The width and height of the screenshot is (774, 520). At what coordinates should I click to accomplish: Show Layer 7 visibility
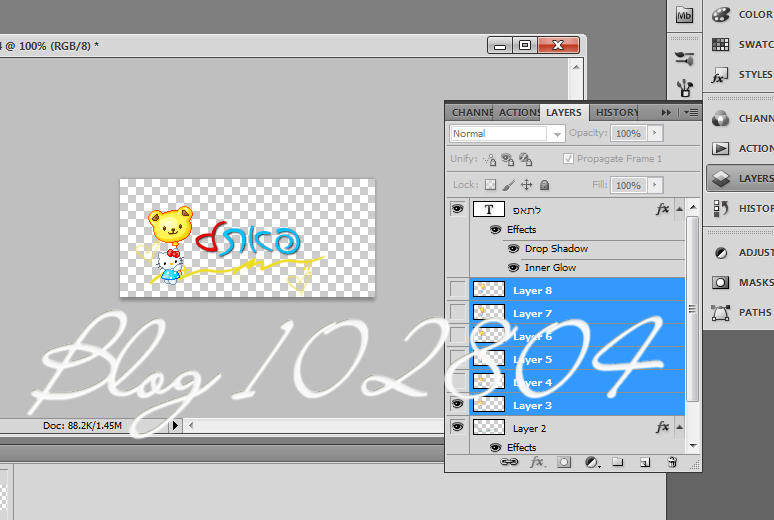click(458, 312)
